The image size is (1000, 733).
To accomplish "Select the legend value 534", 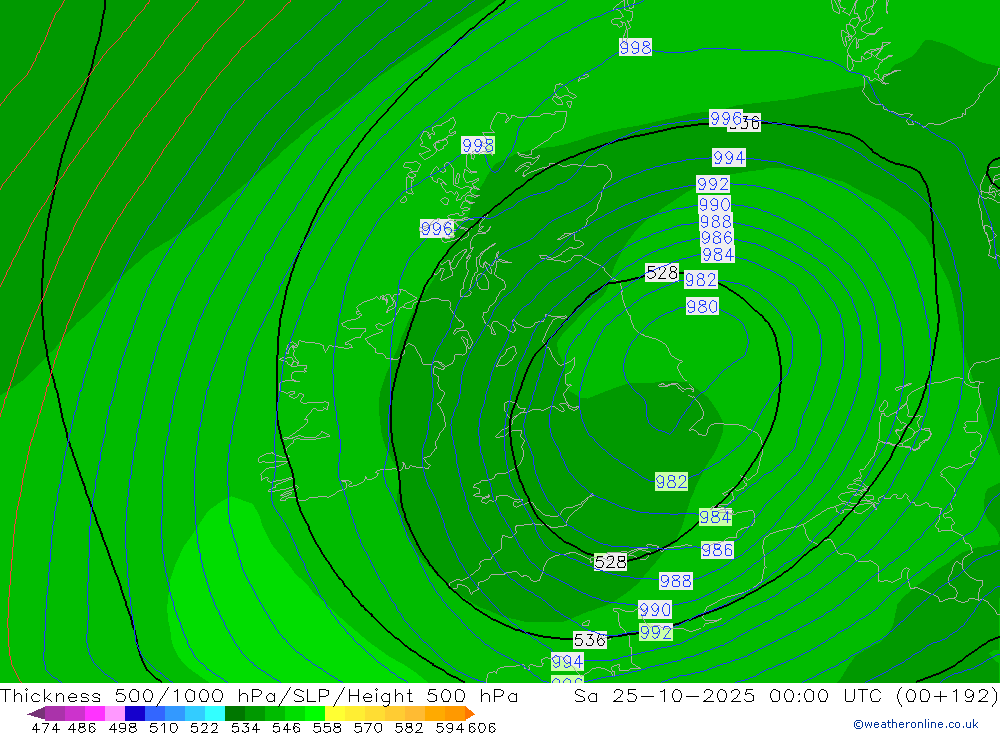I will tap(246, 727).
